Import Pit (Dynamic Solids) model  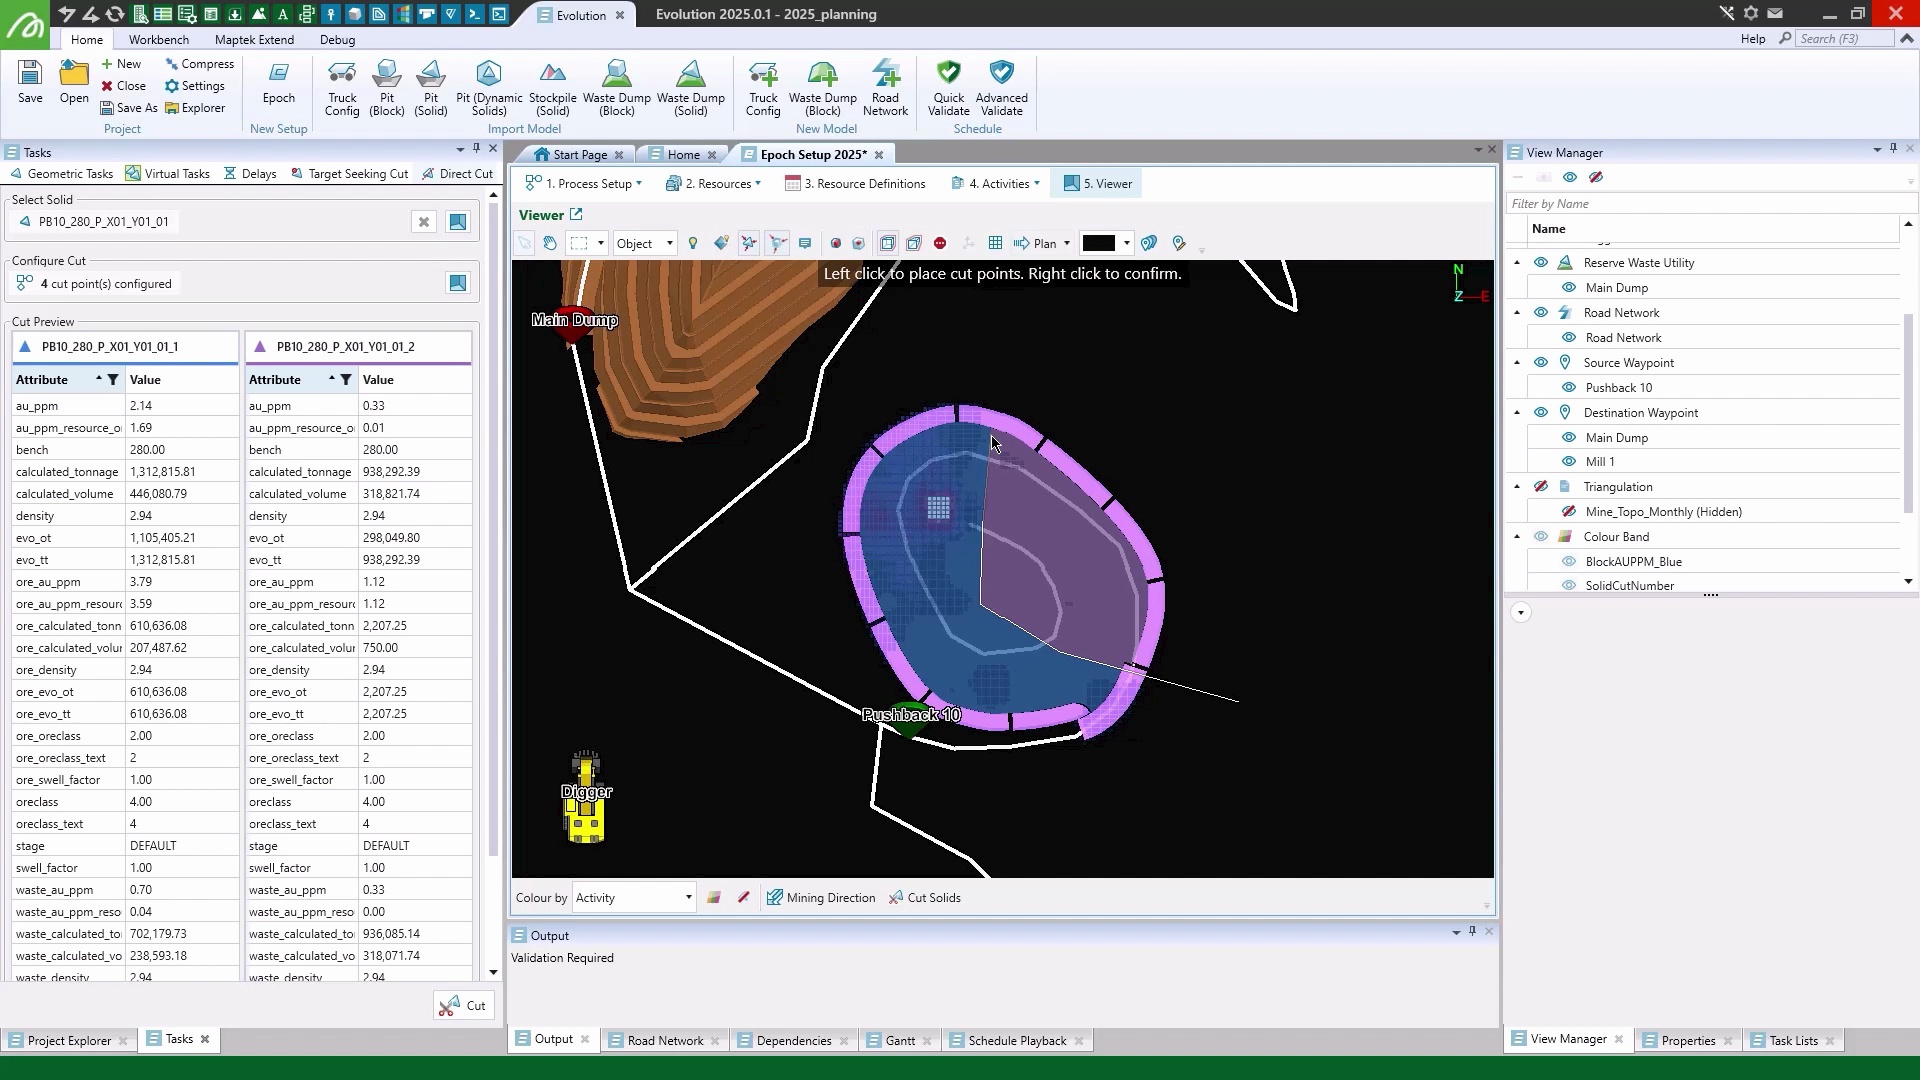tap(489, 88)
